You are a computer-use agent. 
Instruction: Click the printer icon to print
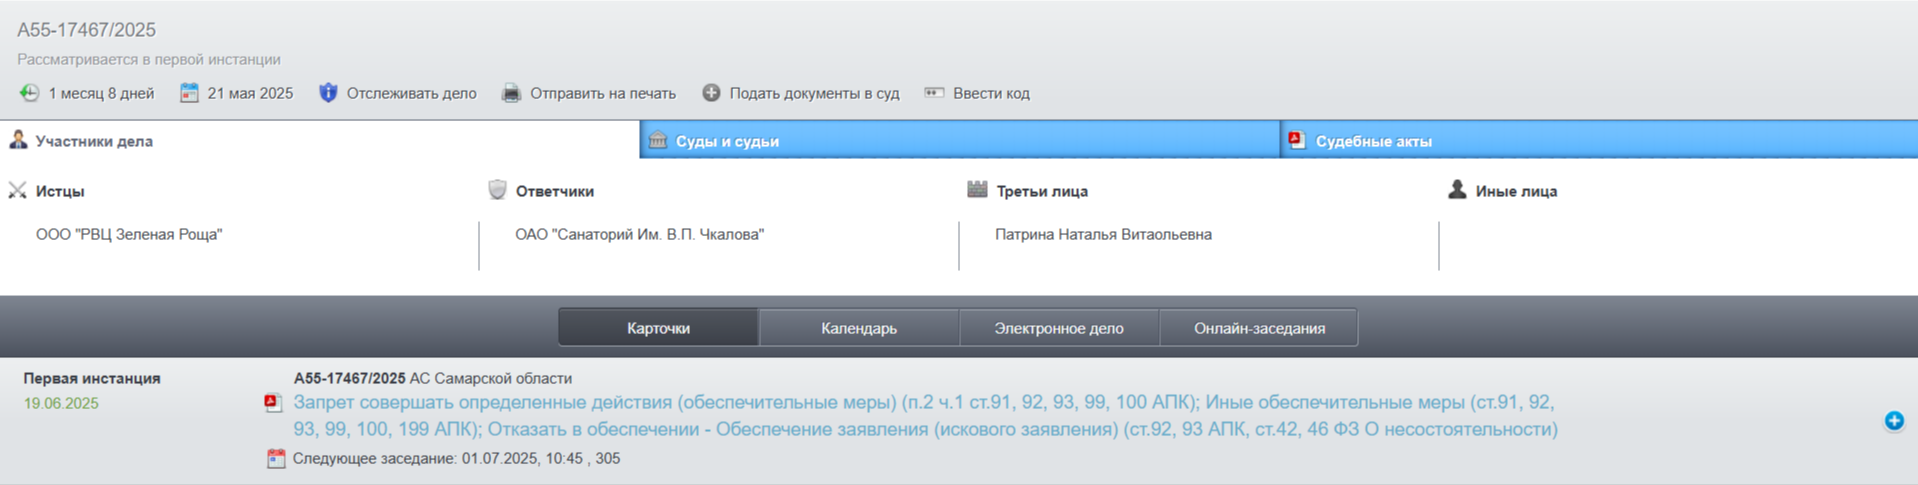pos(511,93)
